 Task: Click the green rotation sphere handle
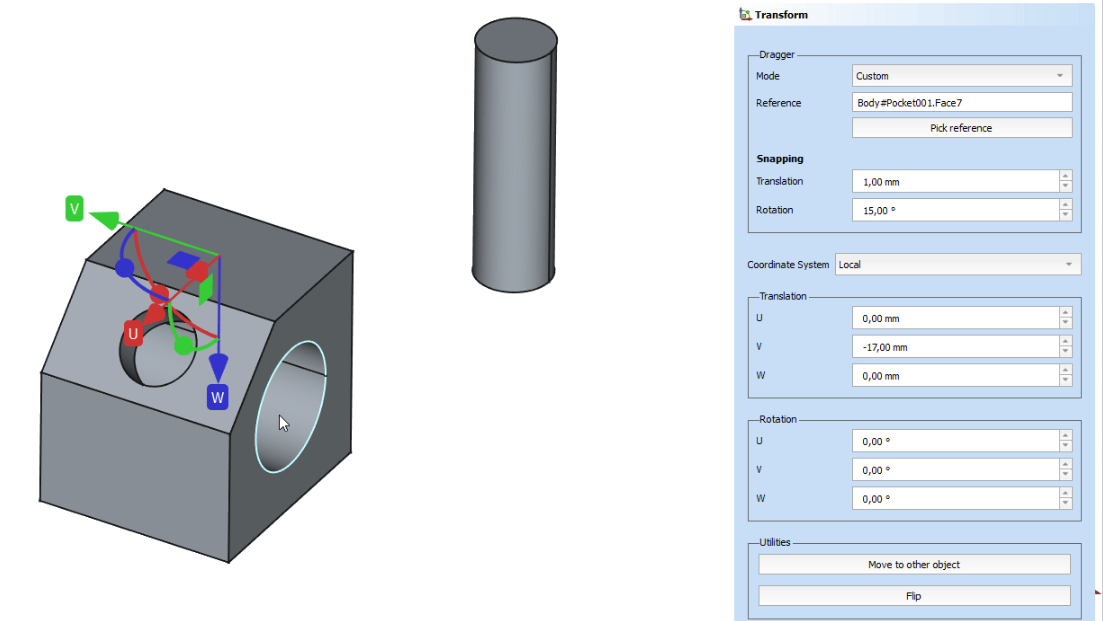click(183, 345)
